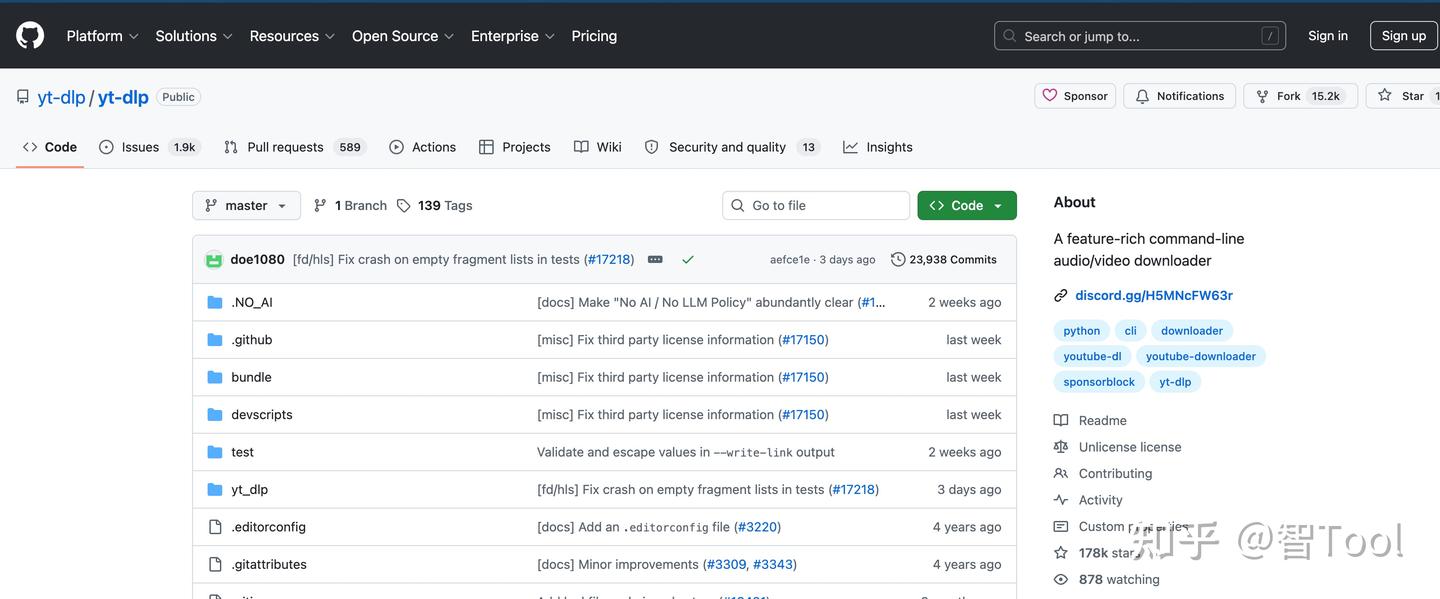
Task: Open the Resources dropdown menu
Action: coord(292,36)
